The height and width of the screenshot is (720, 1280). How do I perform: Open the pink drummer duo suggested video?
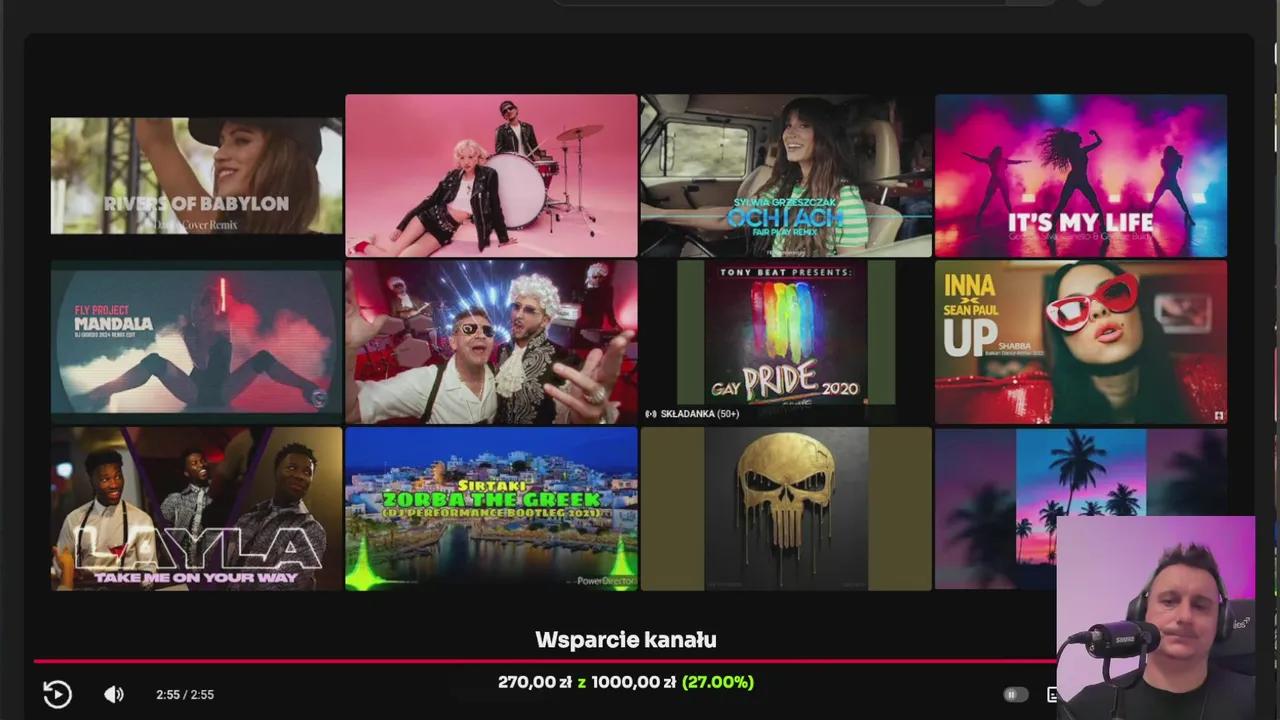[x=491, y=176]
